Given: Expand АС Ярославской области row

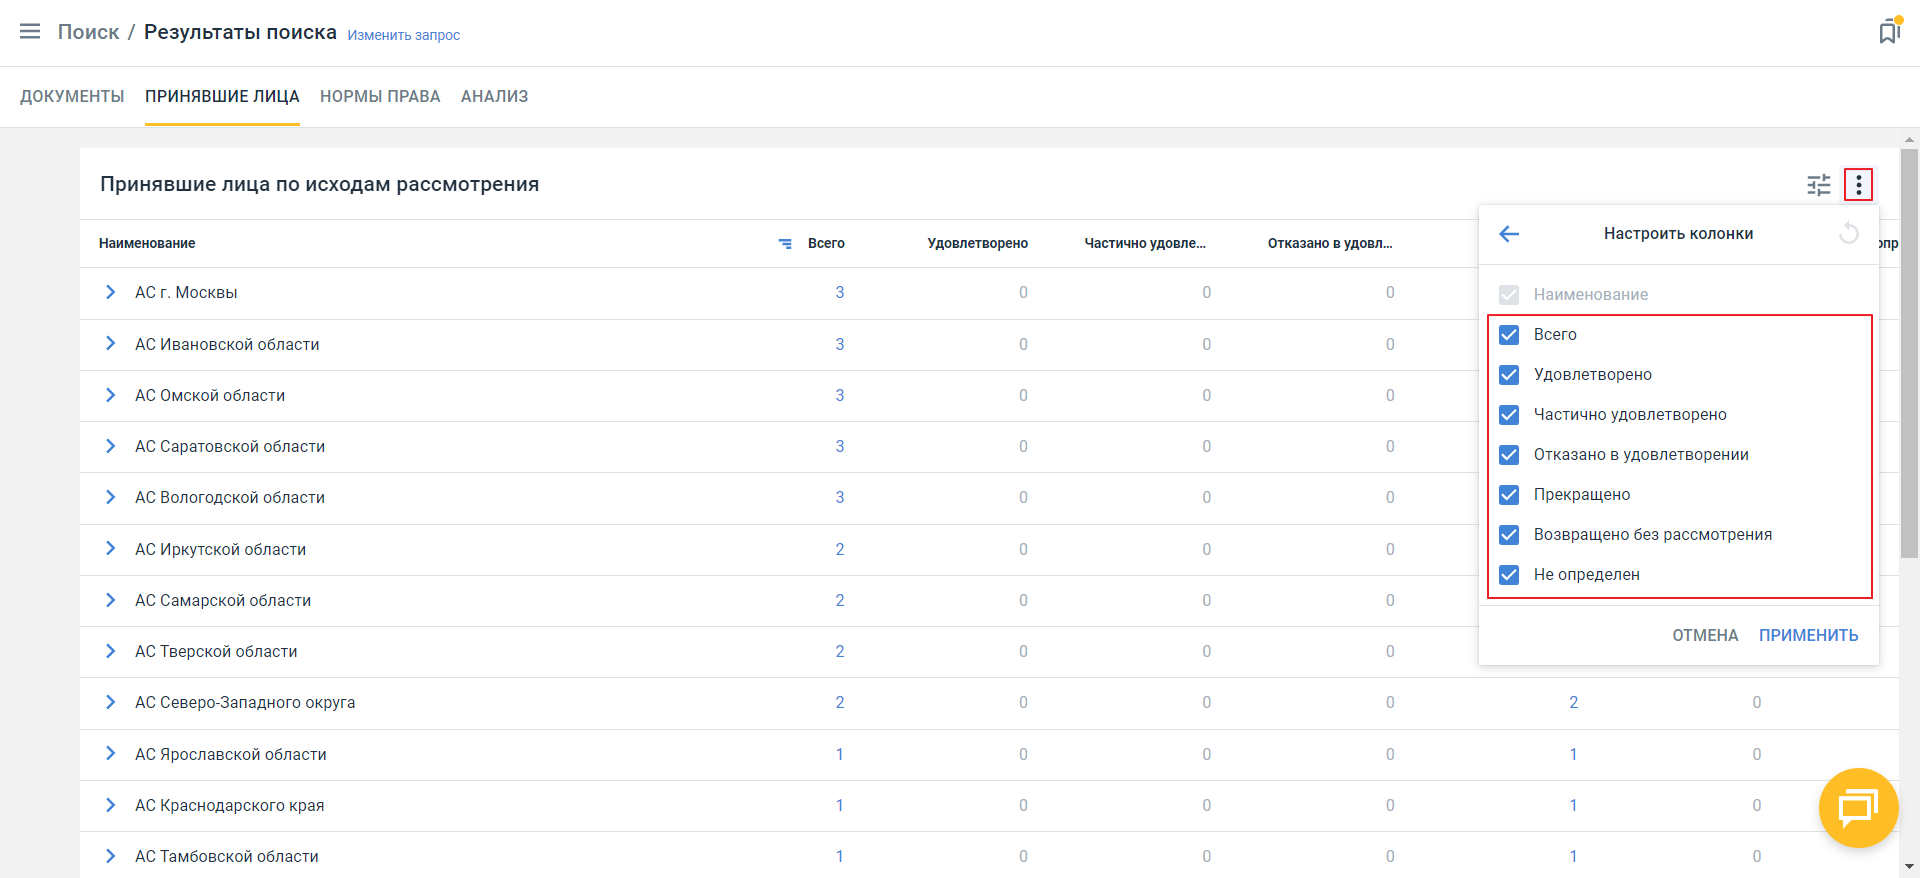Looking at the screenshot, I should 110,753.
